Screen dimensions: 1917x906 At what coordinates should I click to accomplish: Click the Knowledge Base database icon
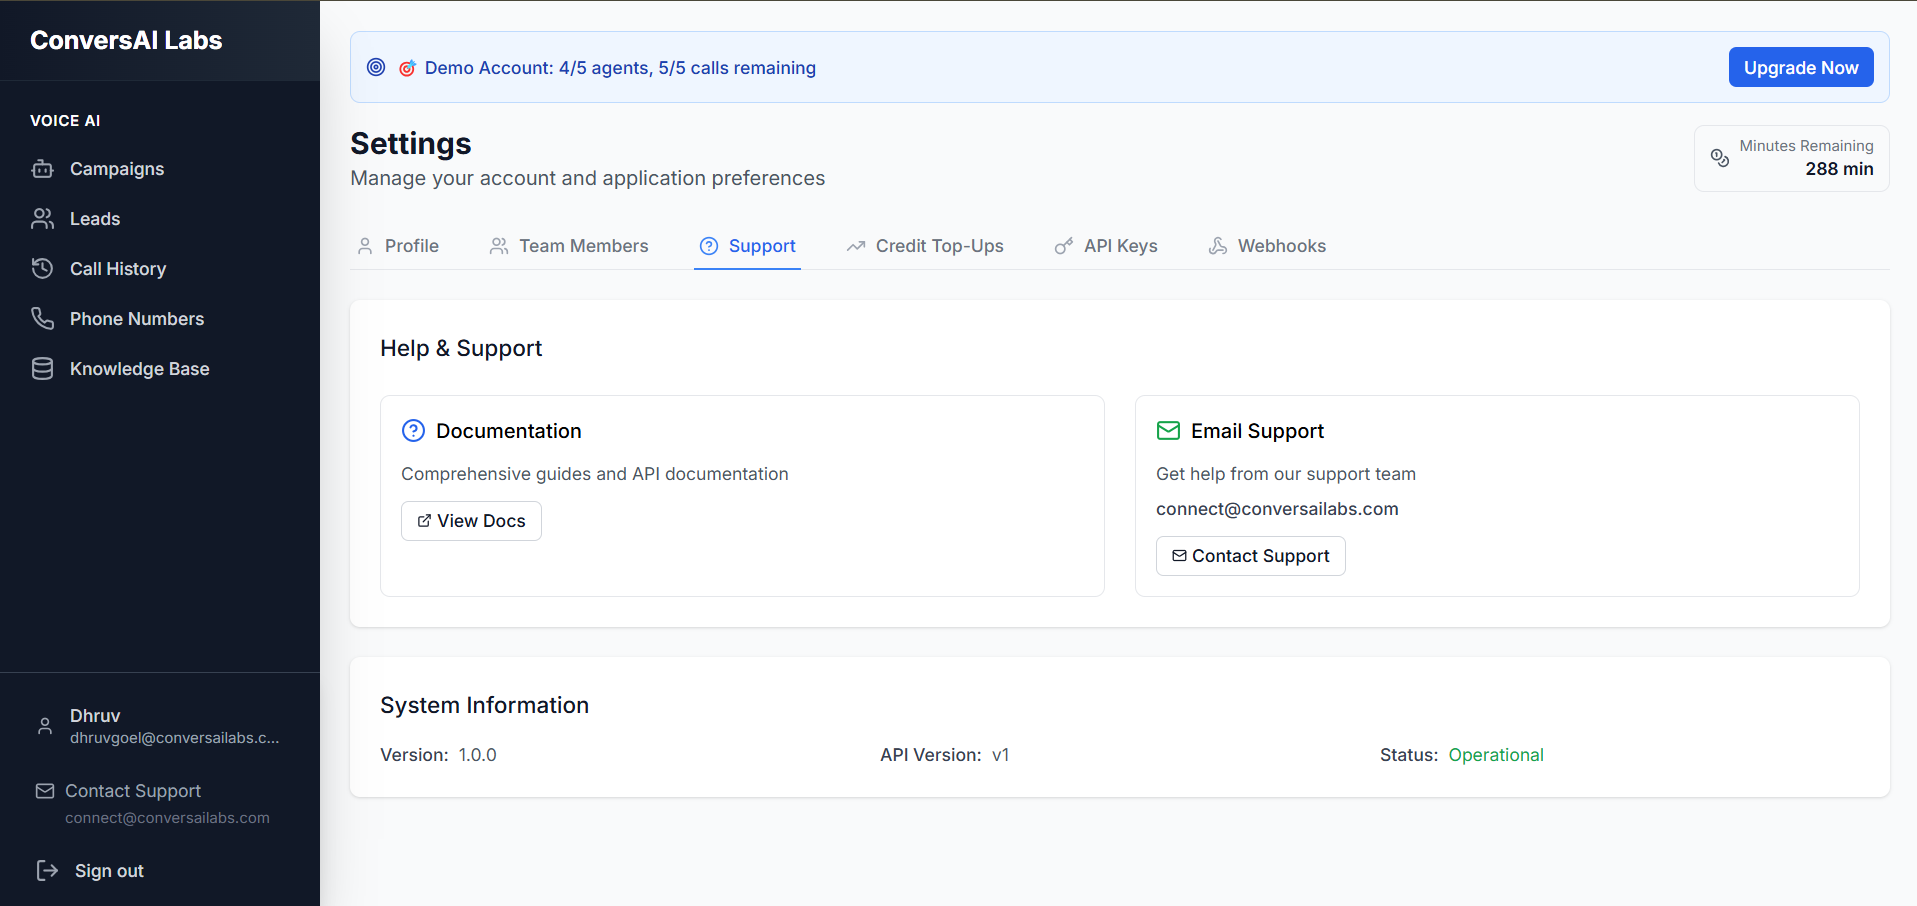[x=42, y=369]
